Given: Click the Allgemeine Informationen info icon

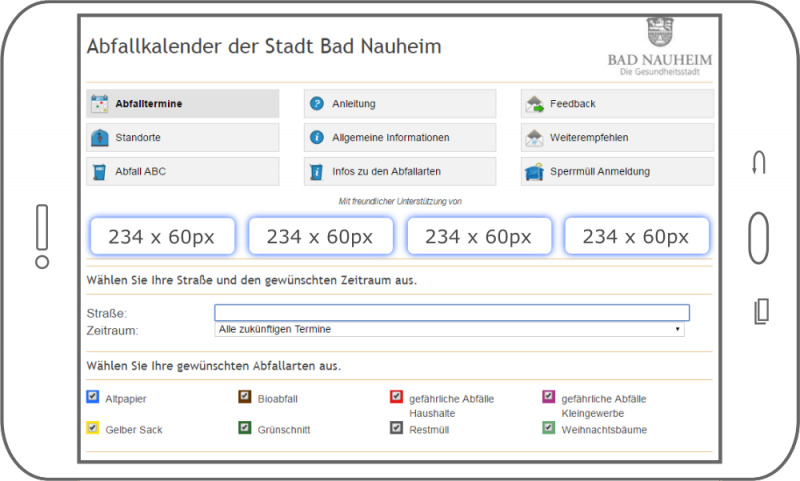Looking at the screenshot, I should [x=317, y=138].
